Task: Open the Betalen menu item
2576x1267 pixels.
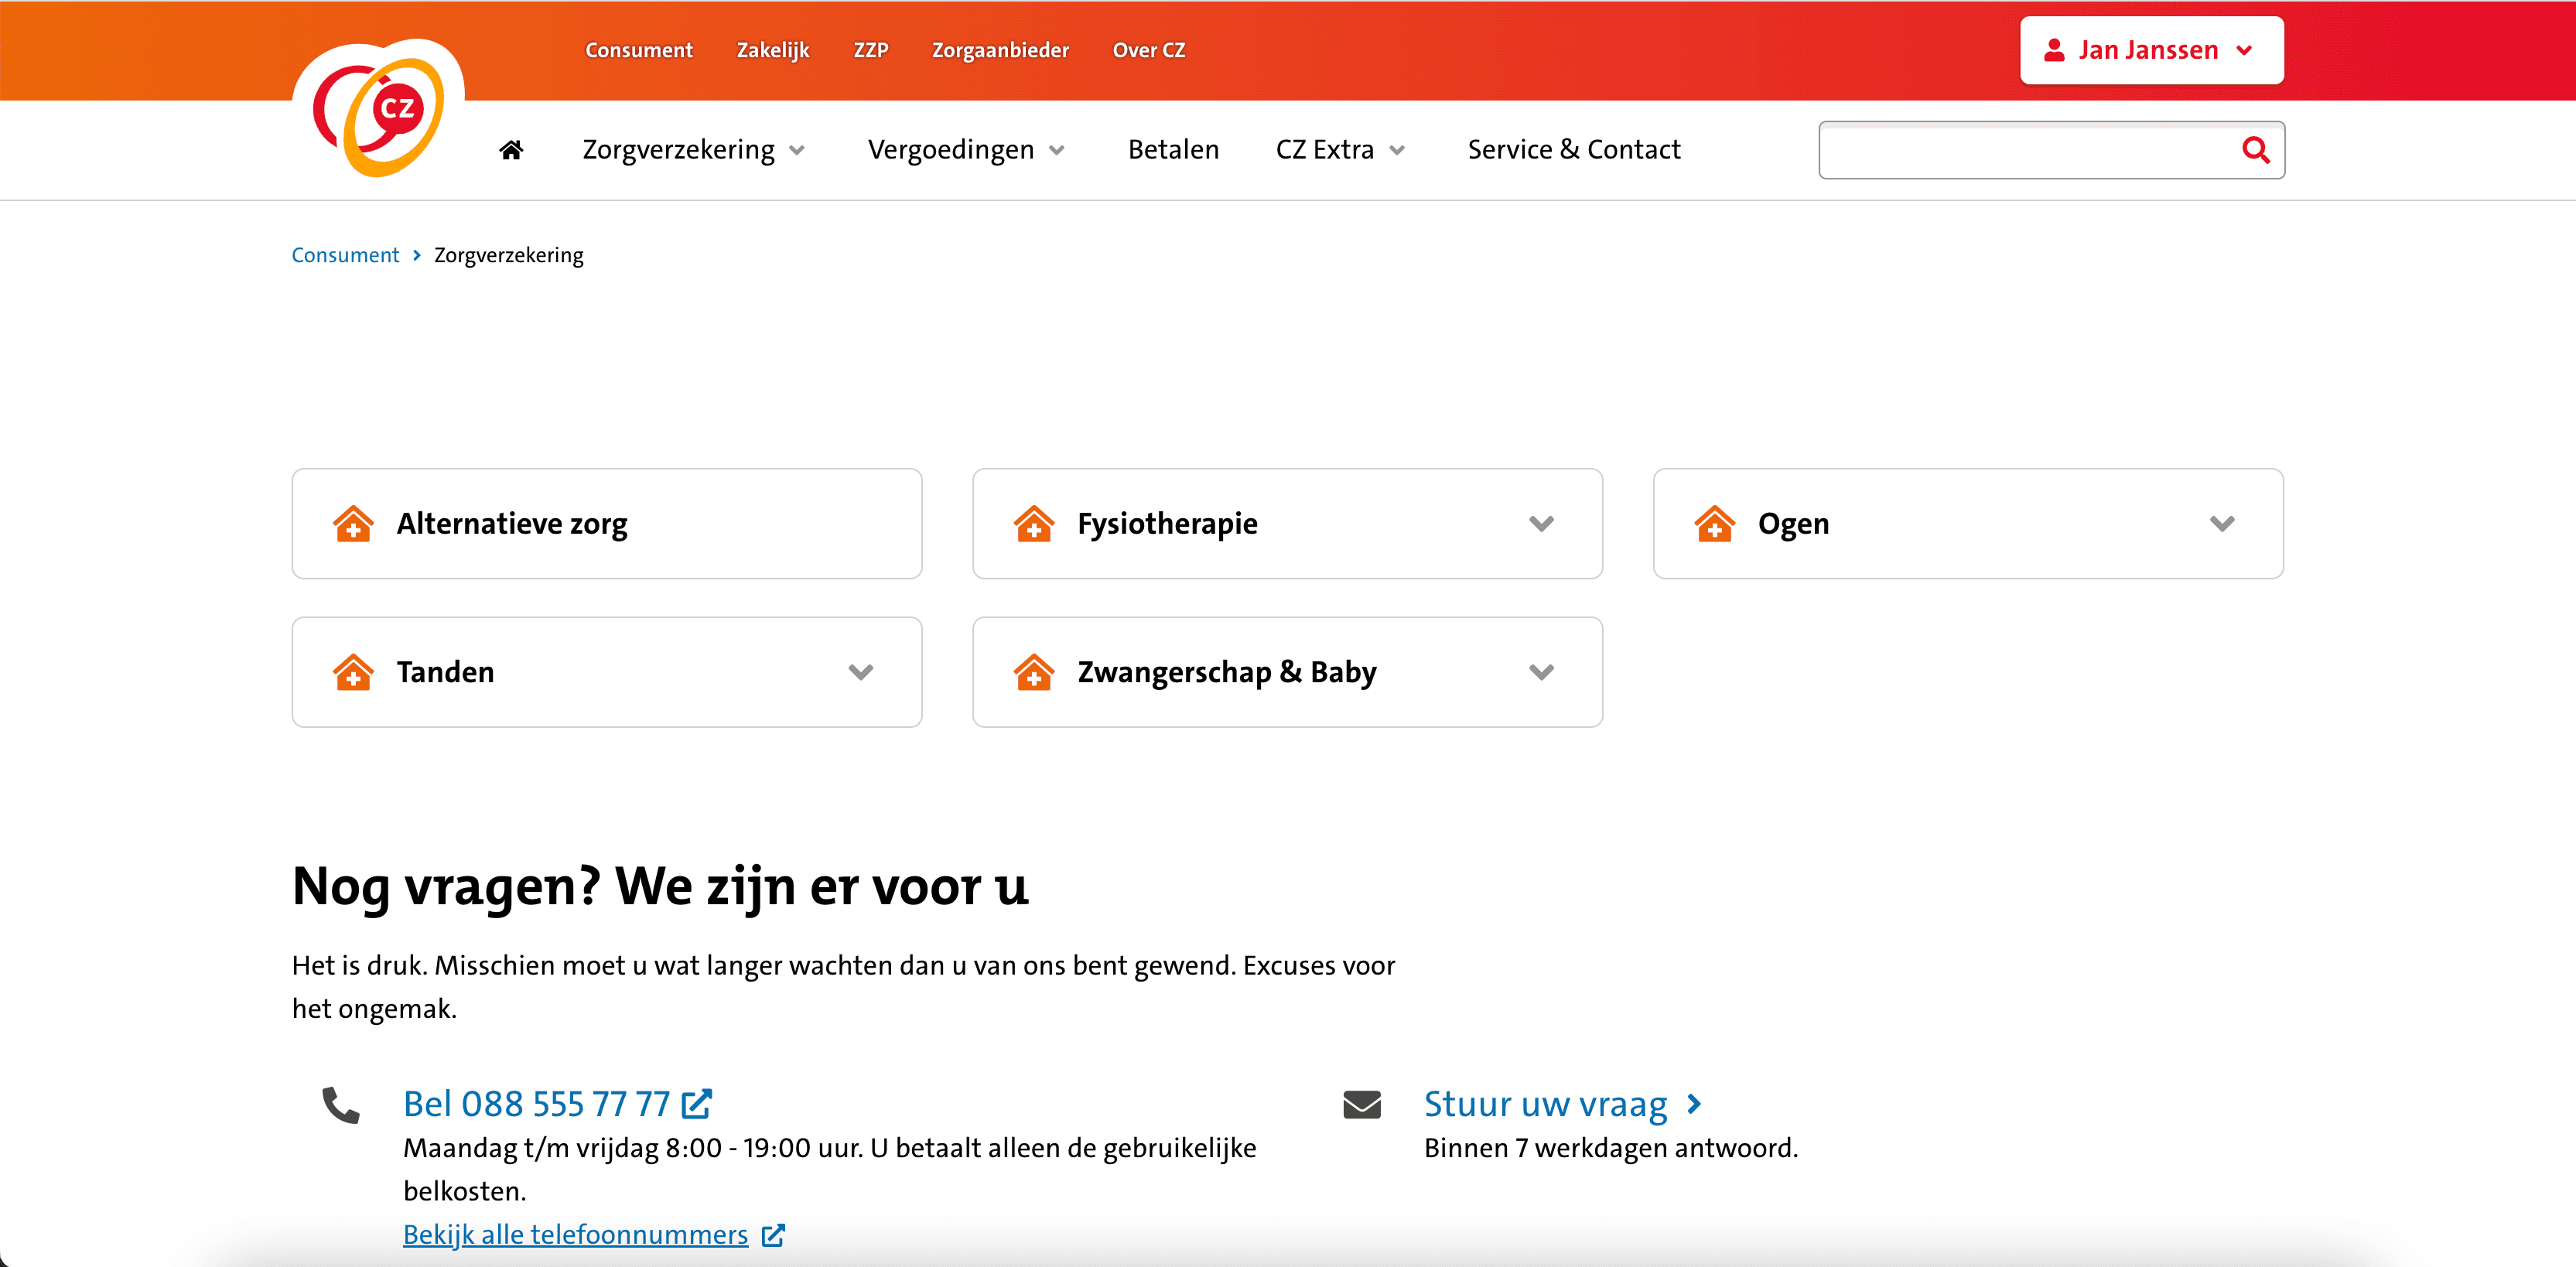Action: (x=1173, y=150)
